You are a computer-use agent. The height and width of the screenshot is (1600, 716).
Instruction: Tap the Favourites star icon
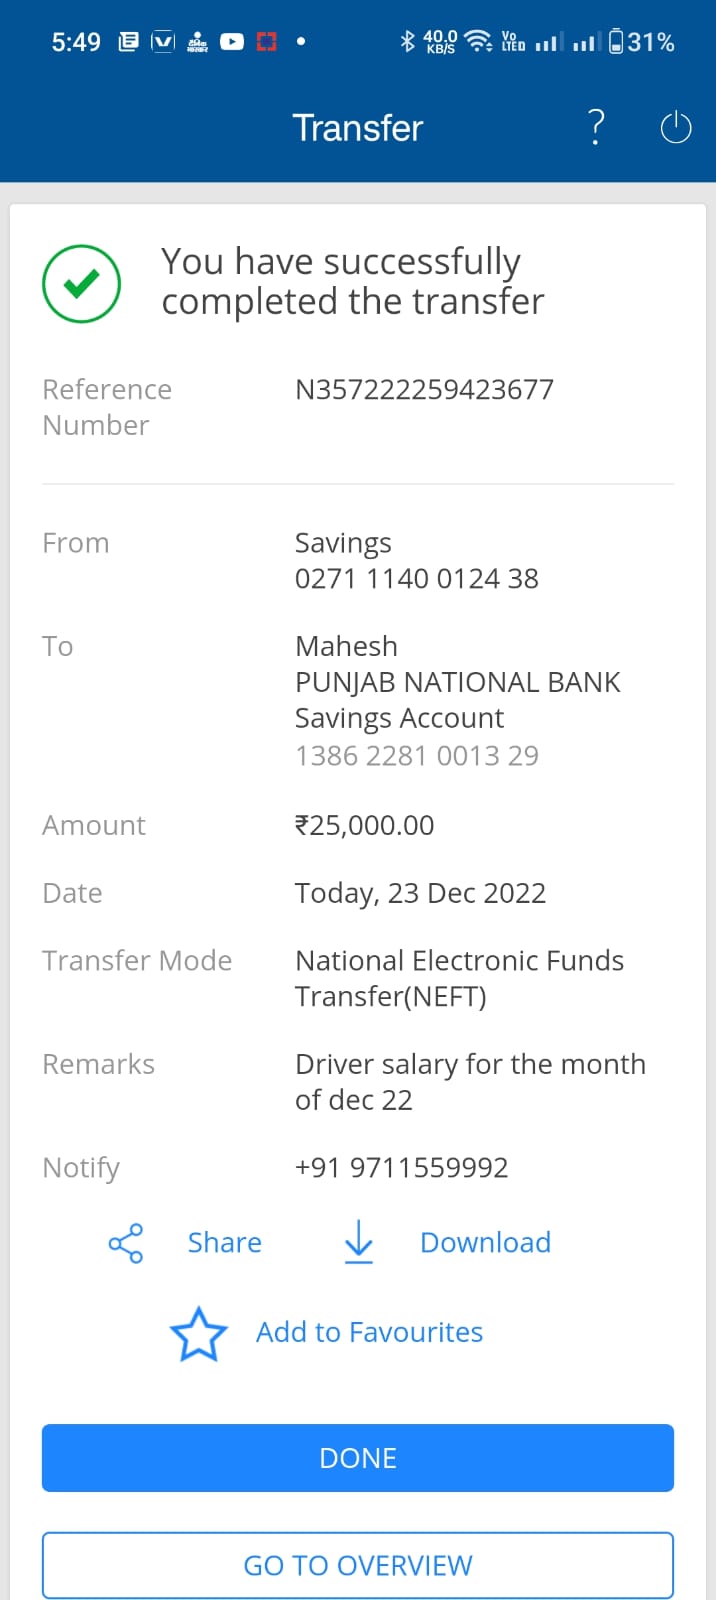(198, 1334)
